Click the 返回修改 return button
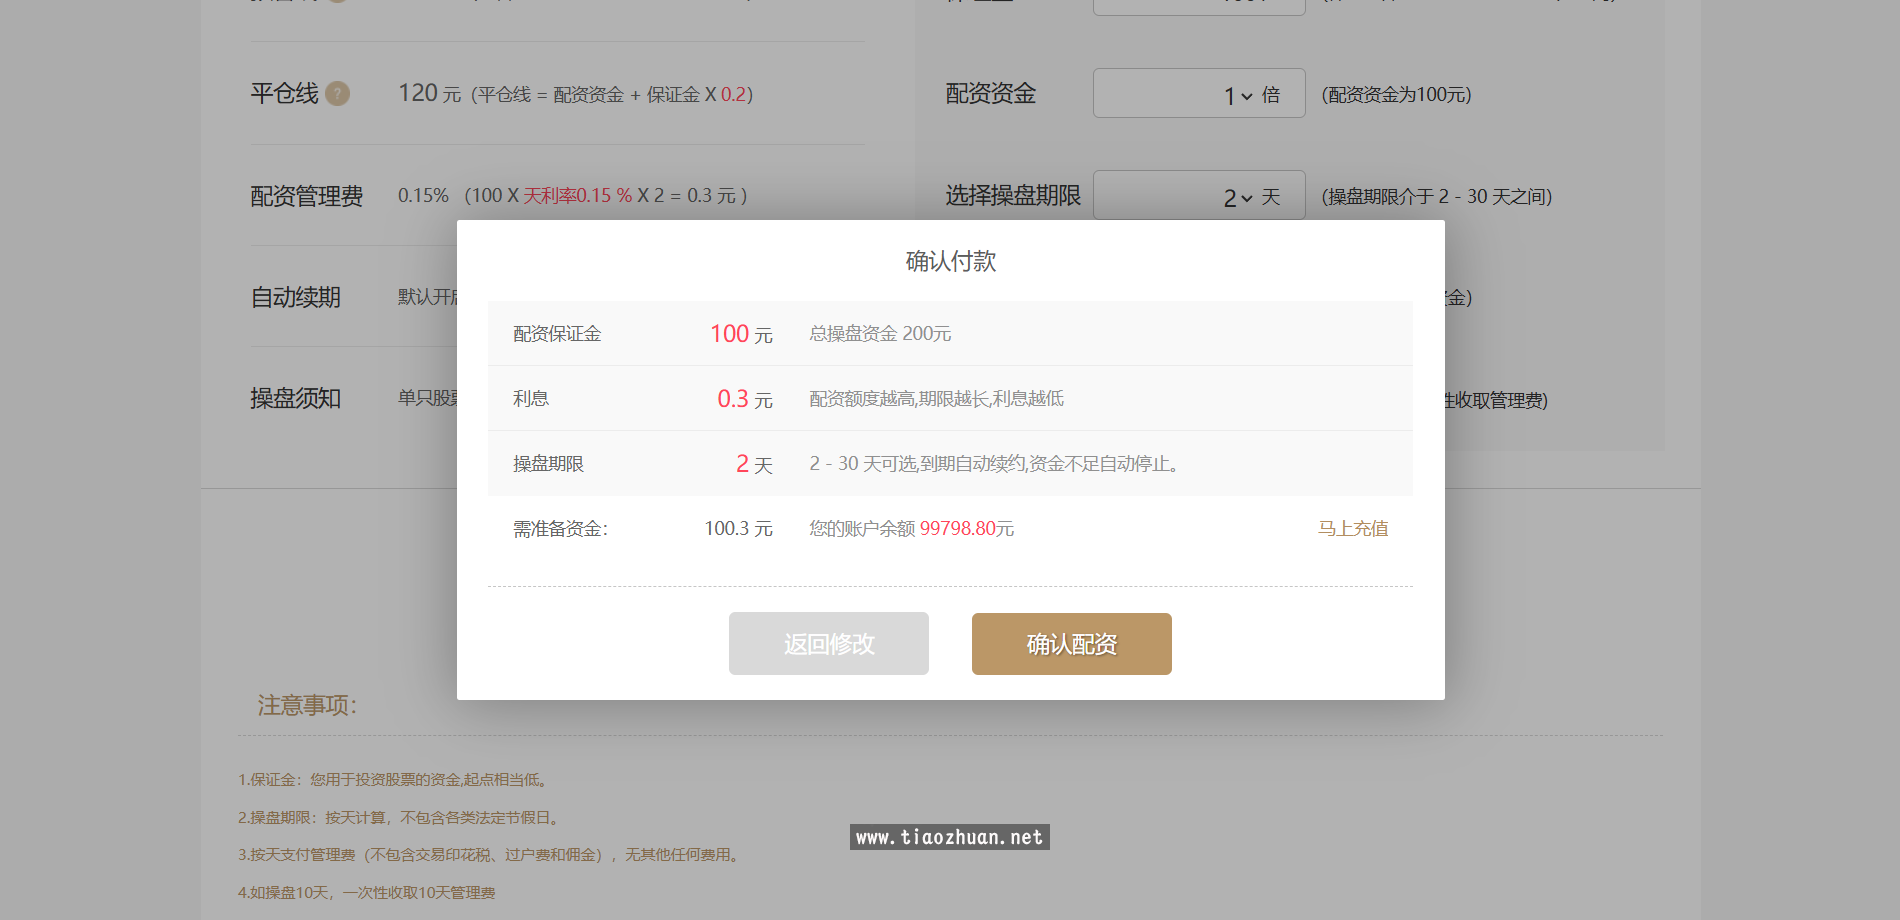 tap(828, 644)
